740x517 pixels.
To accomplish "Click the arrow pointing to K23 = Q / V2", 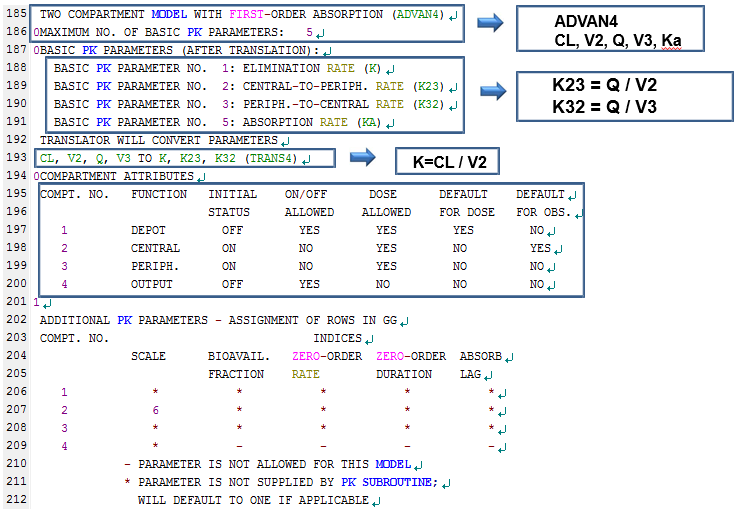I will 490,90.
